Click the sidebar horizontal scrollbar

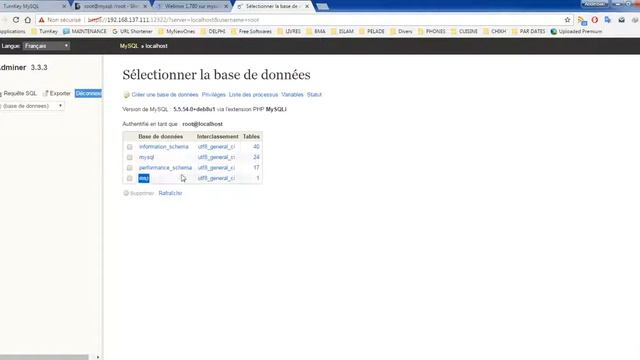click(44, 357)
